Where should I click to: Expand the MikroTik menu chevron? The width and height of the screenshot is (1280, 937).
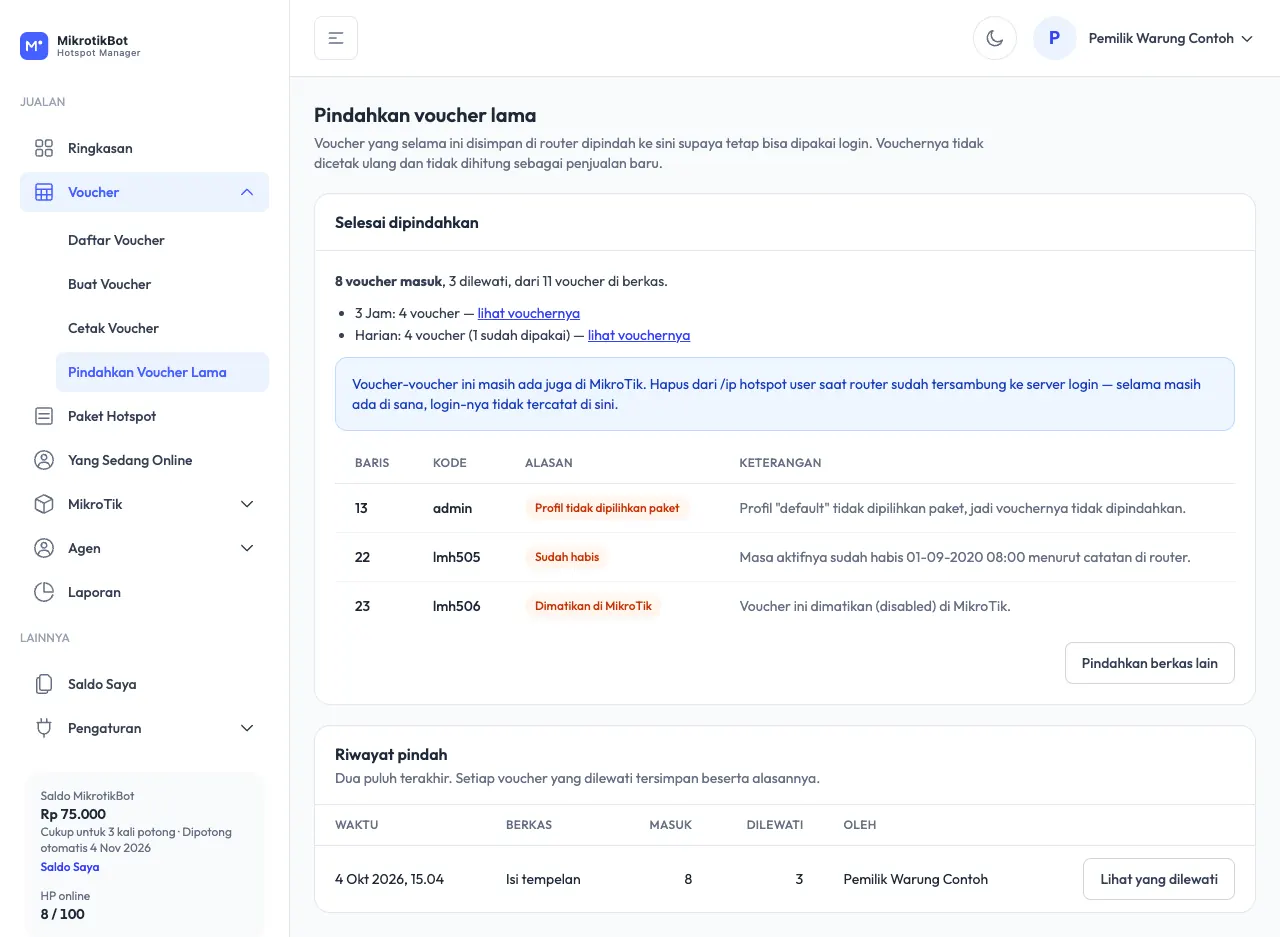click(247, 504)
